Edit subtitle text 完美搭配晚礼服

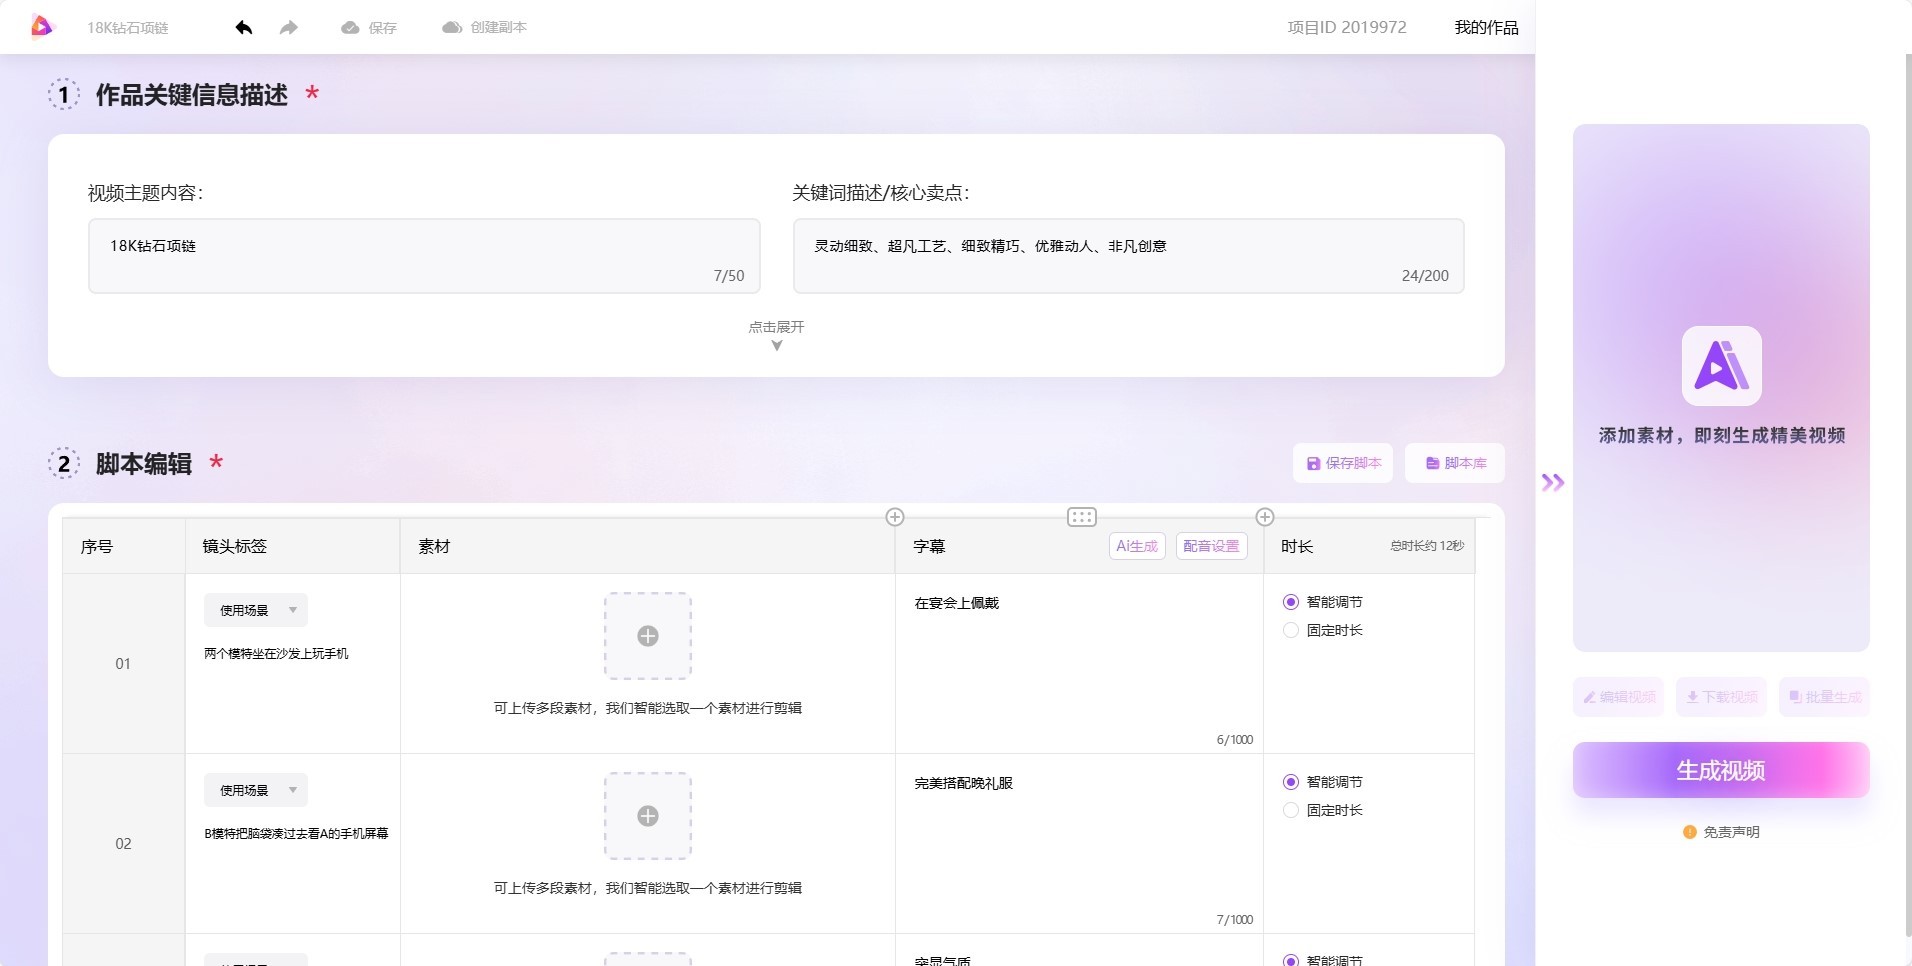coord(964,783)
